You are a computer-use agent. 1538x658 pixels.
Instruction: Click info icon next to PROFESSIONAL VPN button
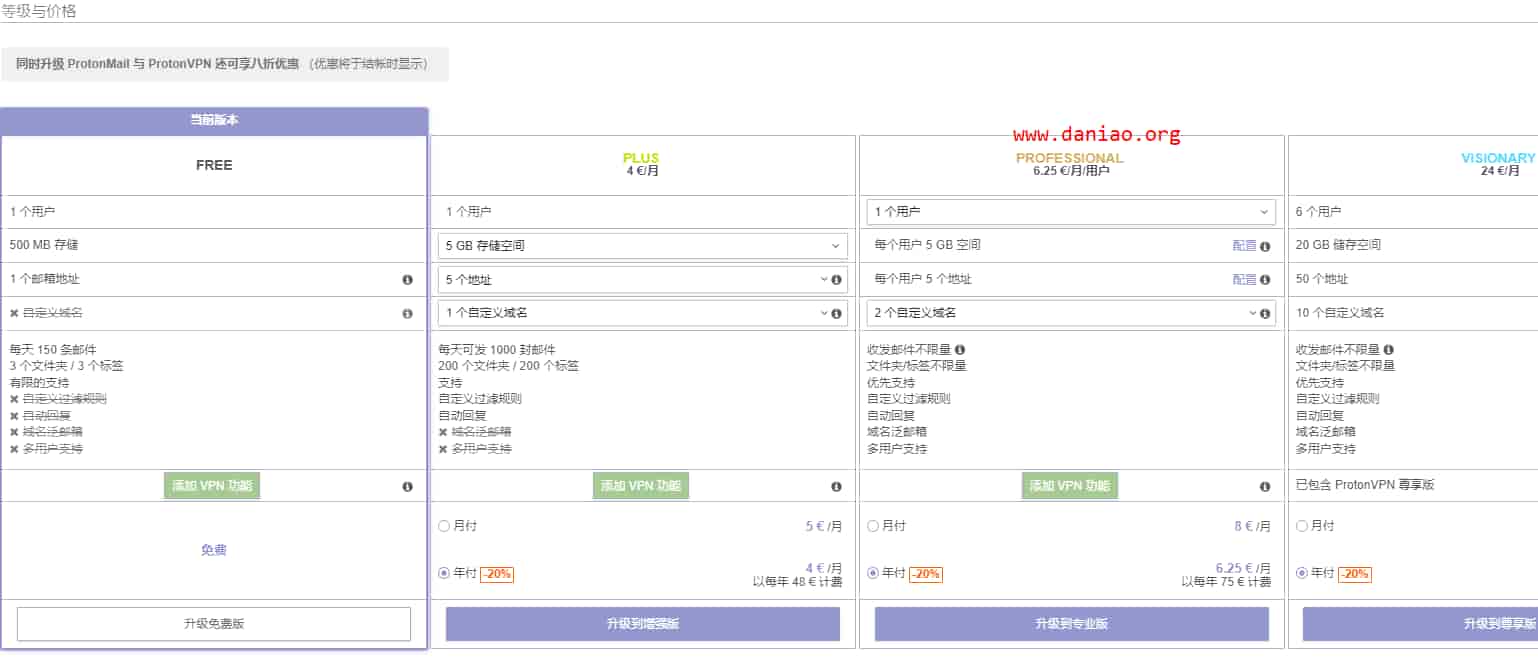(1265, 487)
